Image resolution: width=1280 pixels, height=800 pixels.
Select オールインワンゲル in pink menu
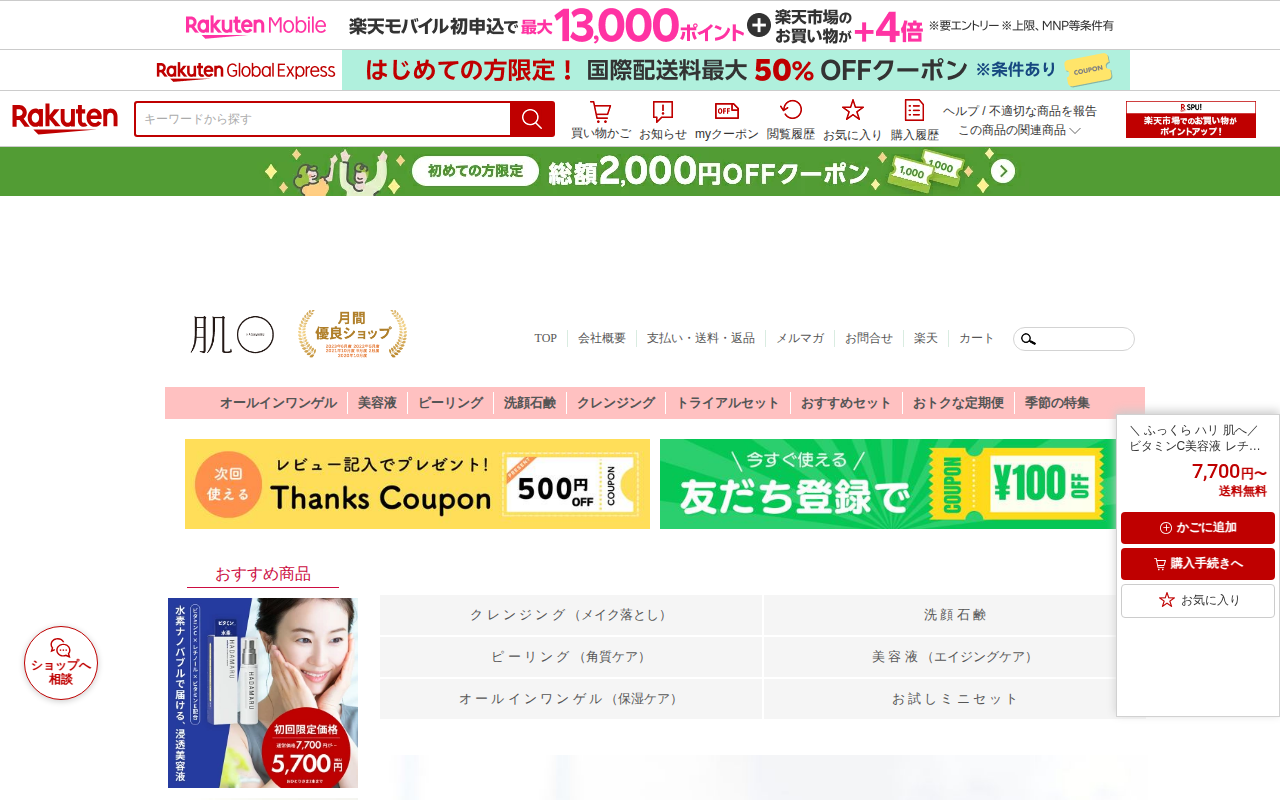[x=278, y=403]
